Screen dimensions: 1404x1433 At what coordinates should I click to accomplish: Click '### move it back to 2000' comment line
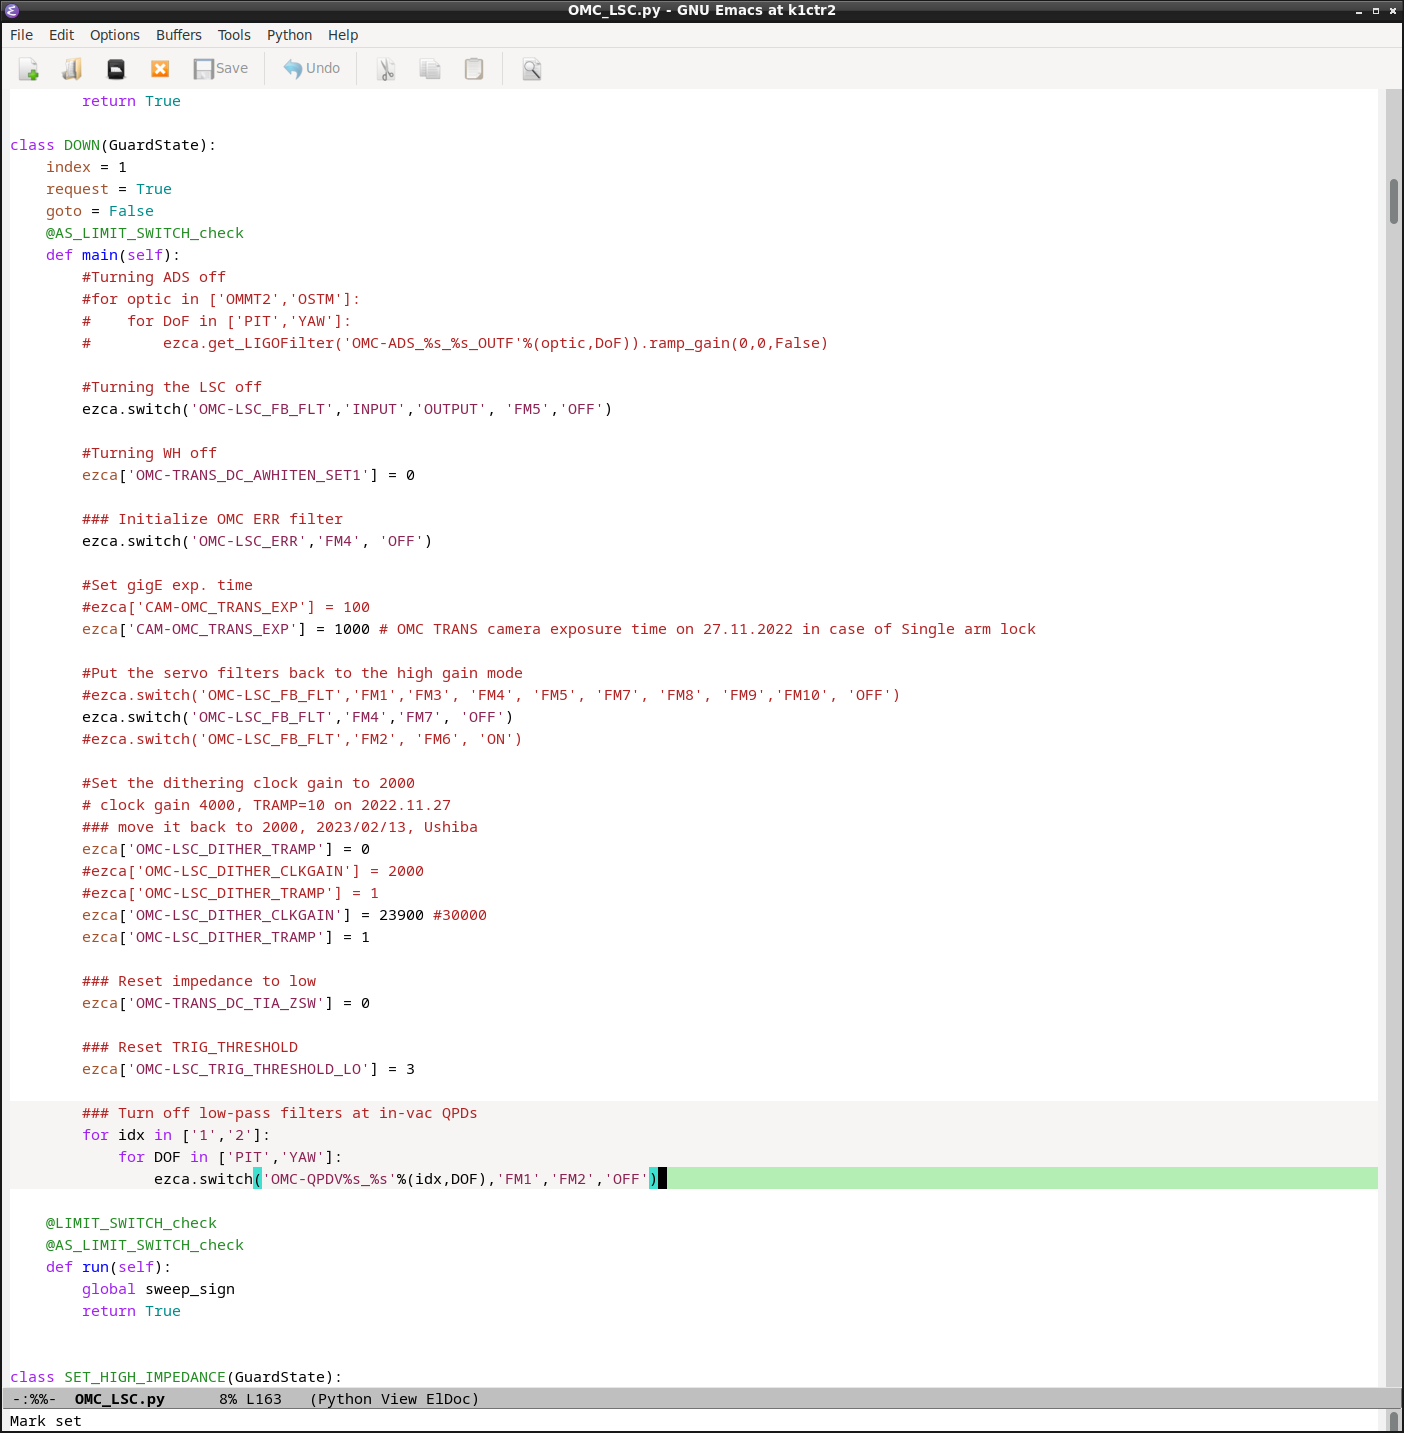[x=280, y=827]
